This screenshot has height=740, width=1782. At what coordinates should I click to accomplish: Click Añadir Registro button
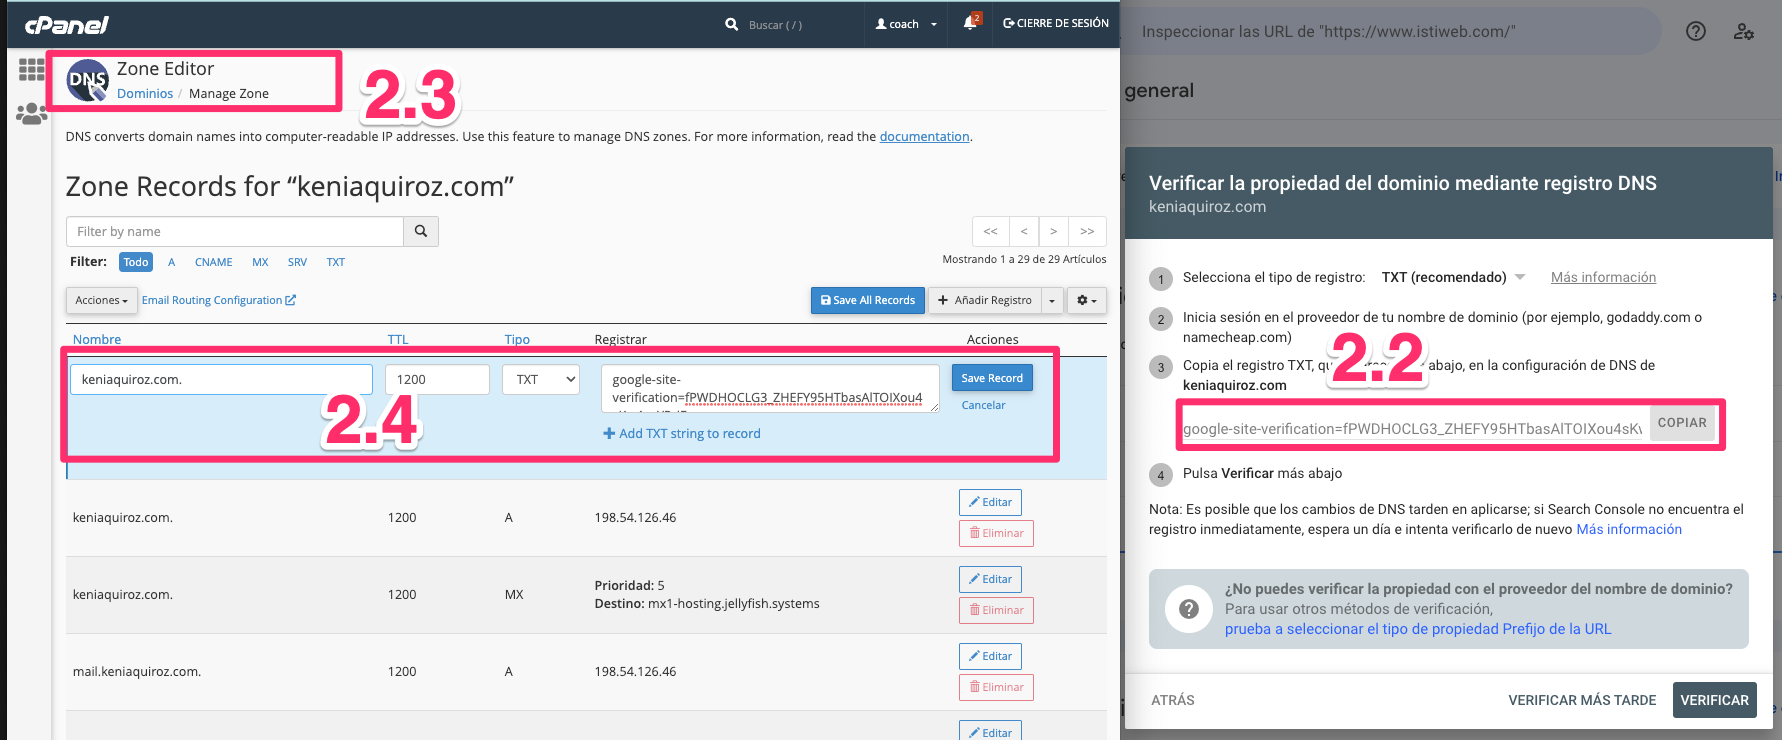click(985, 300)
